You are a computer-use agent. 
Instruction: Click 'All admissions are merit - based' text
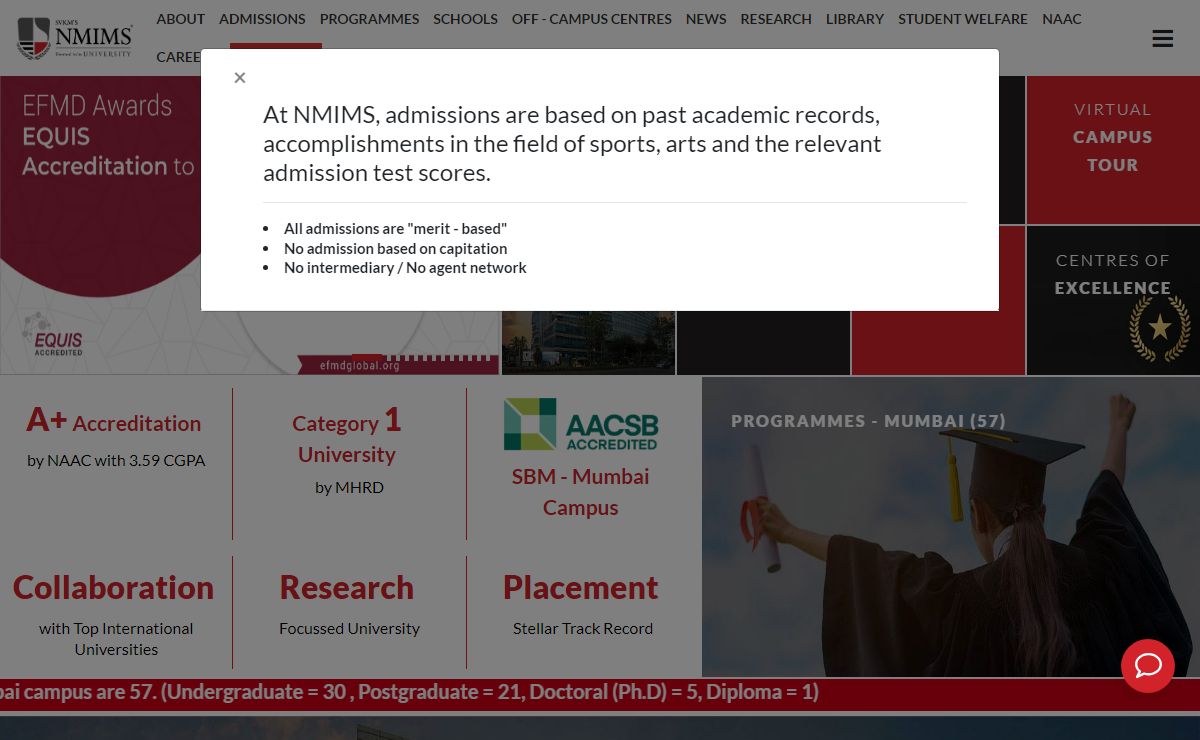[x=395, y=229]
